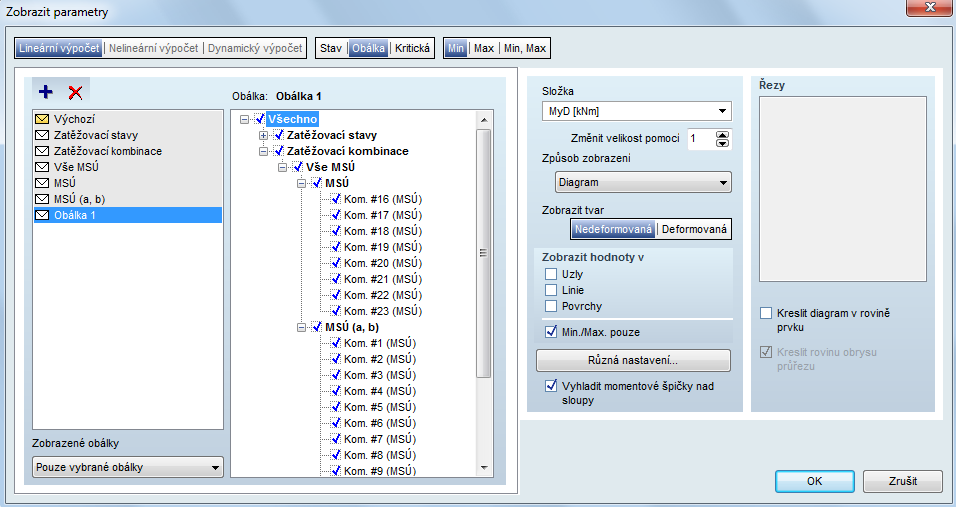Toggle the Kom. #1 (MSÚ) checkbox
This screenshot has height=507, width=956.
point(335,343)
